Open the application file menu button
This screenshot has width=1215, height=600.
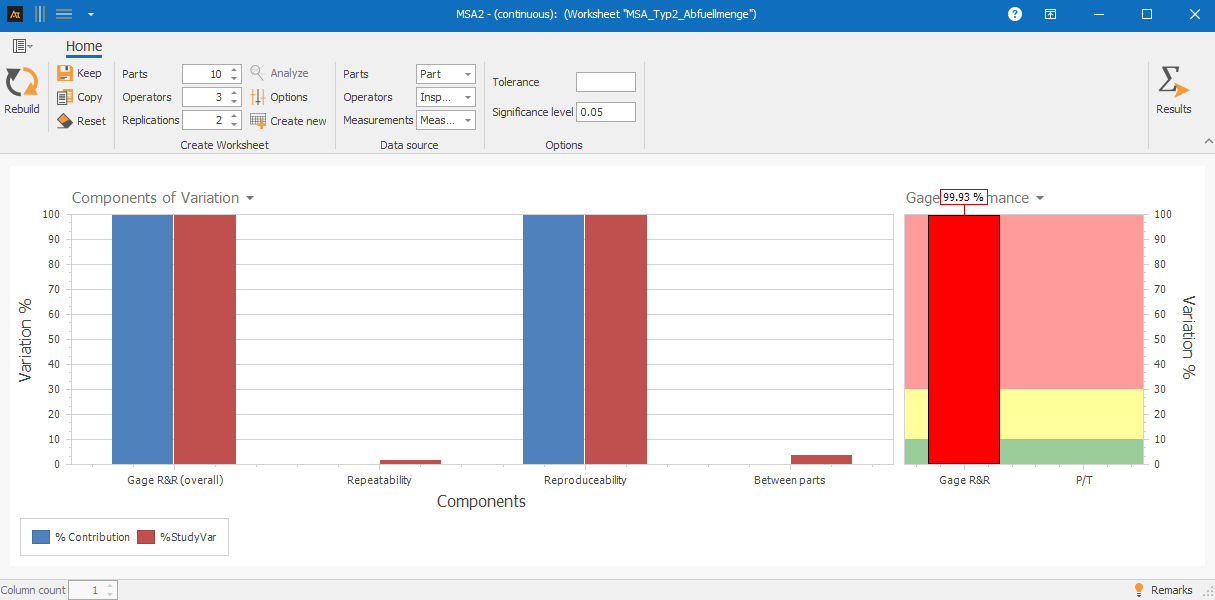click(x=21, y=46)
